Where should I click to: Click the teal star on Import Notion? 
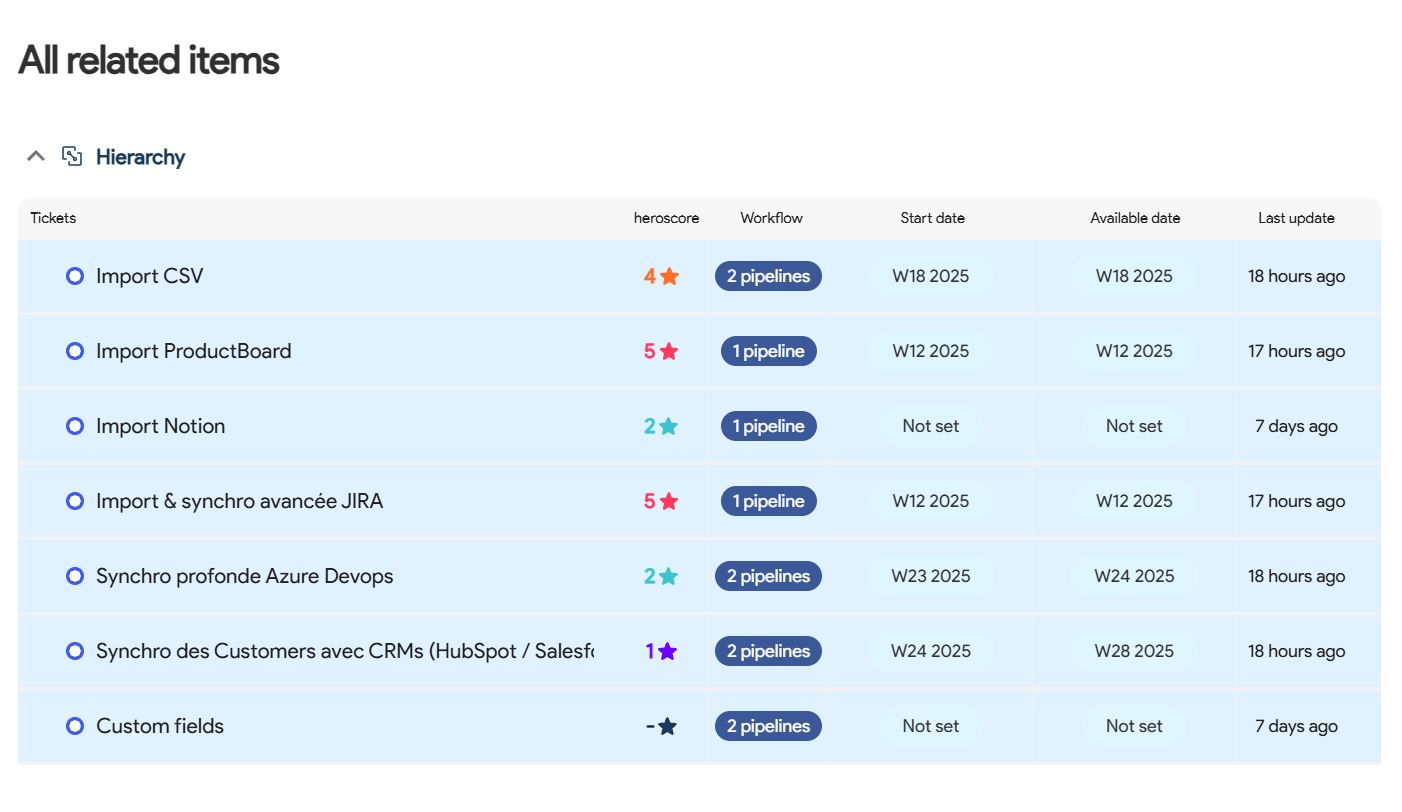[669, 426]
